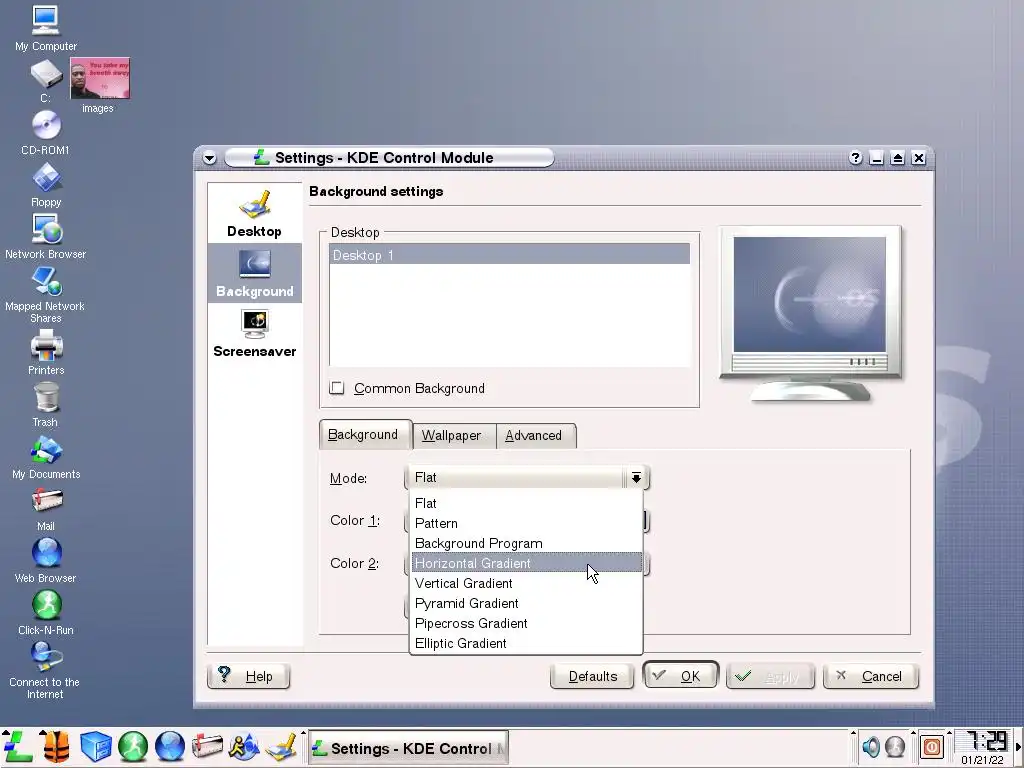This screenshot has width=1024, height=768.
Task: Click the green running man taskbar icon
Action: pos(133,746)
